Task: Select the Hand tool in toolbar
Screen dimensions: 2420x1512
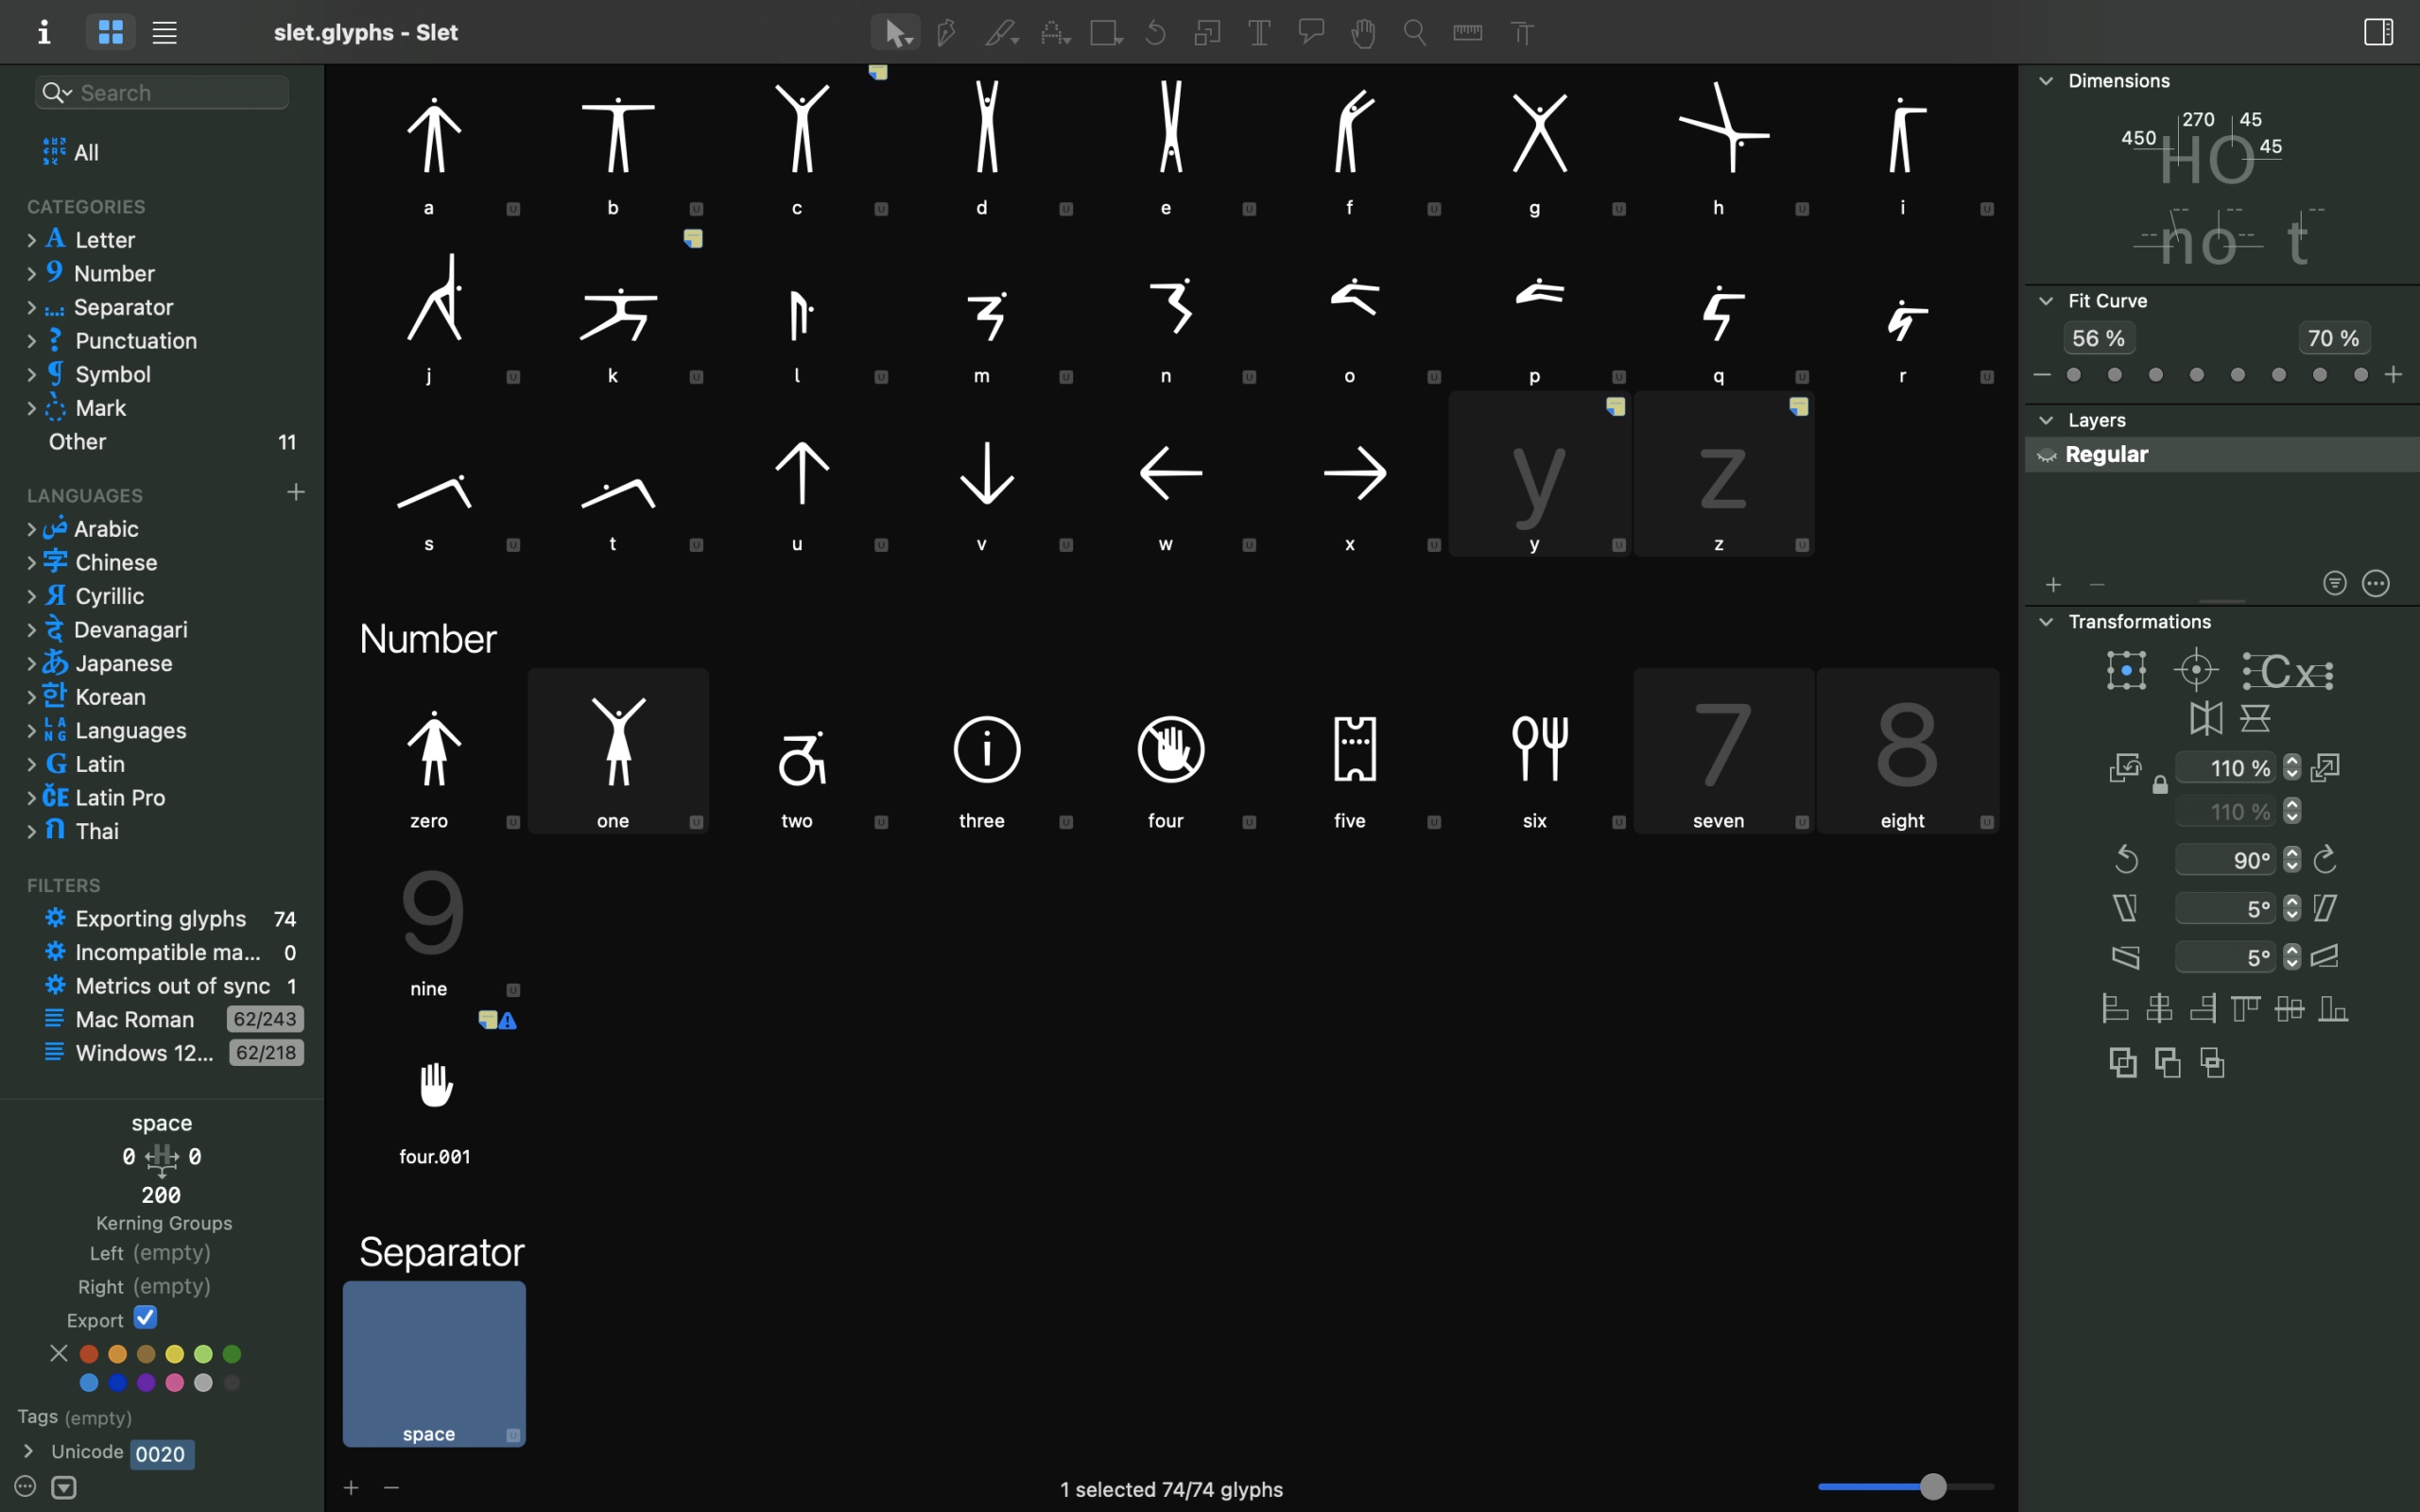Action: pos(1363,33)
